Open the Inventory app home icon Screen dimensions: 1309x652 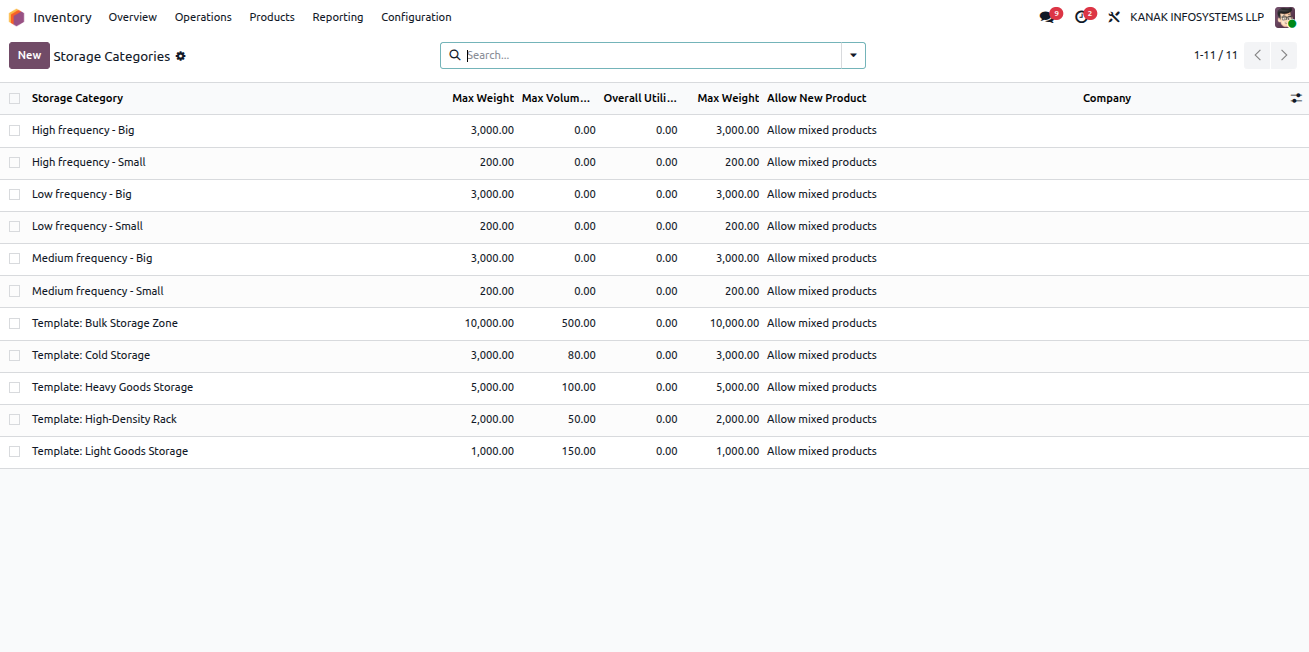point(16,17)
